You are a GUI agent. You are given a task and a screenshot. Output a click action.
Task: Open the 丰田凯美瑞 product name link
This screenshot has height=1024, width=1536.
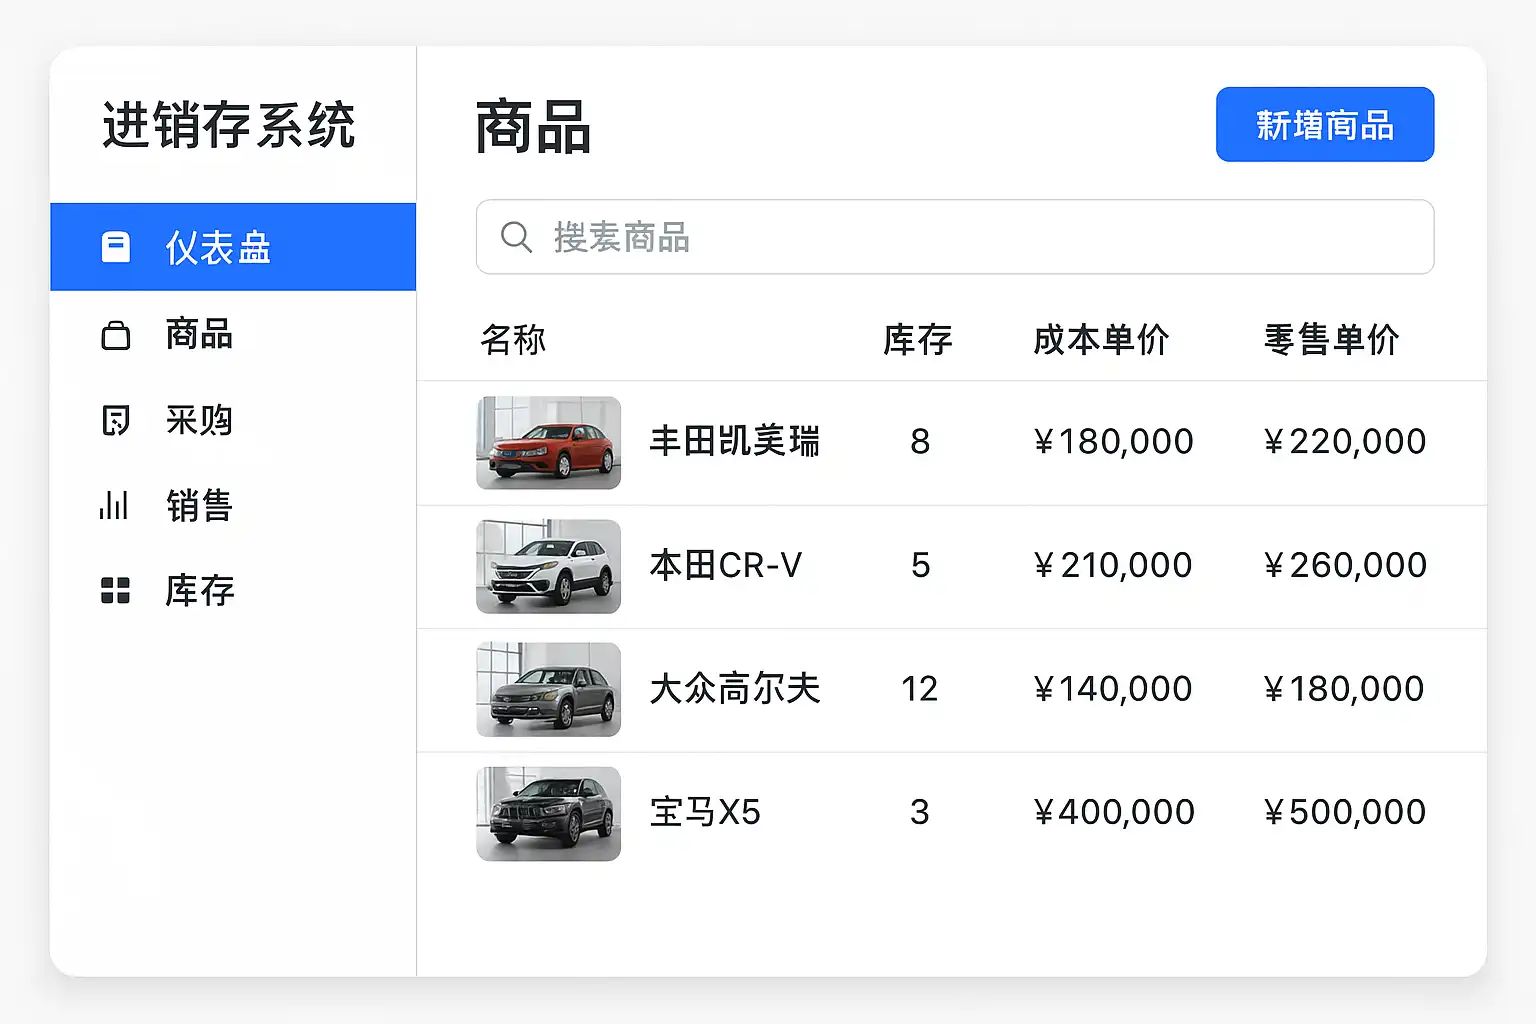point(734,441)
